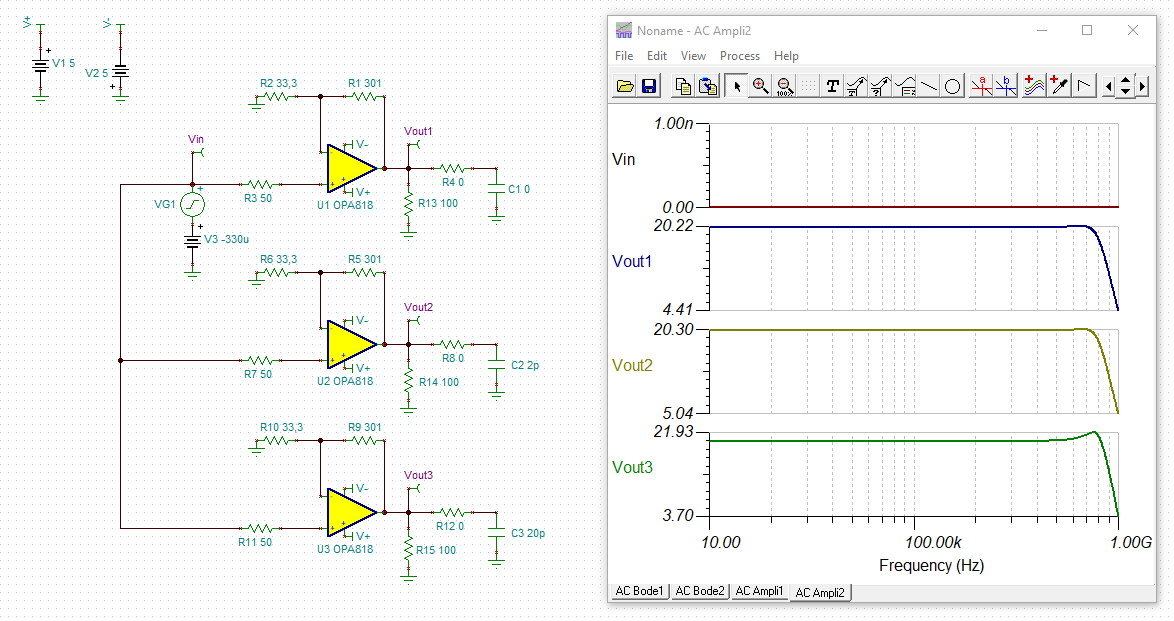
Task: Click the Zoom 100% magnifier icon
Action: coord(785,86)
